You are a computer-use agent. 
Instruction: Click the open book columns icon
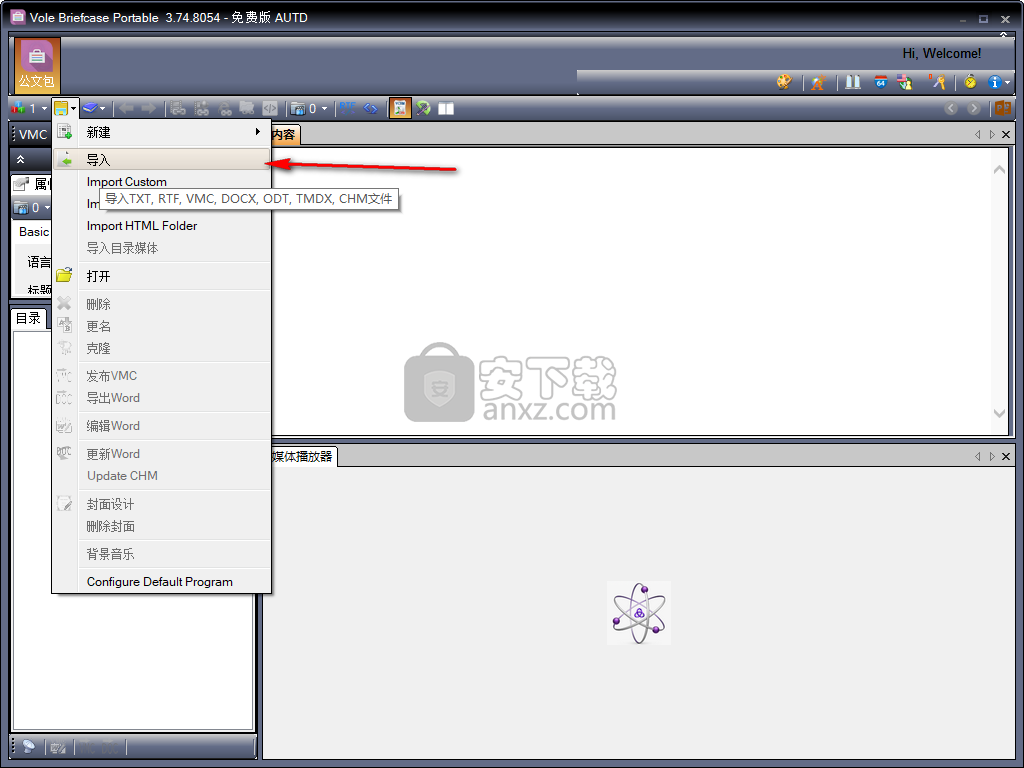(x=853, y=82)
